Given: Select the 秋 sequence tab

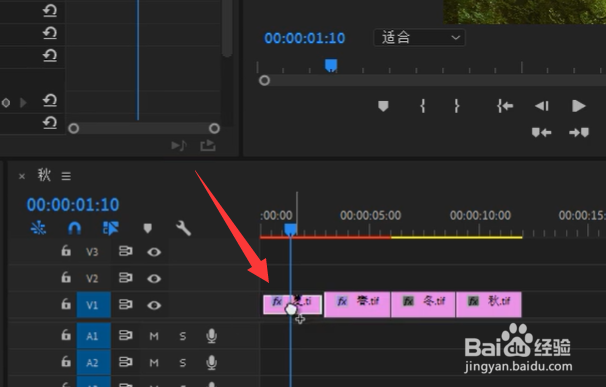Looking at the screenshot, I should (x=44, y=175).
